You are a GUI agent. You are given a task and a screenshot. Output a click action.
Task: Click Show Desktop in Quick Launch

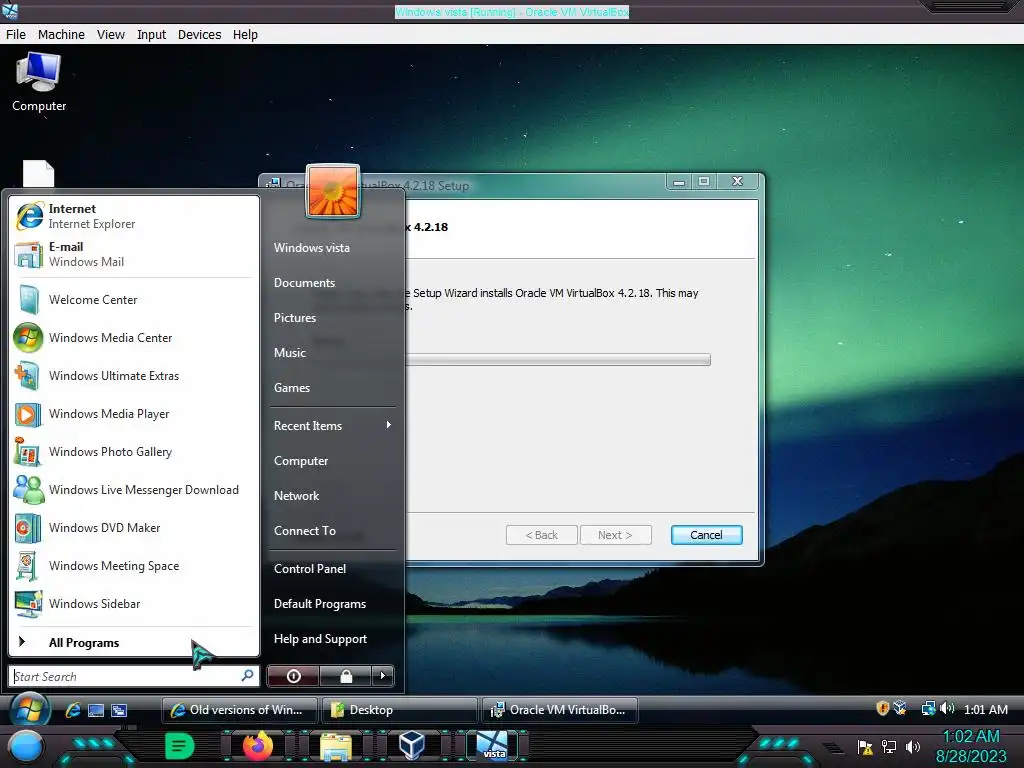click(96, 710)
